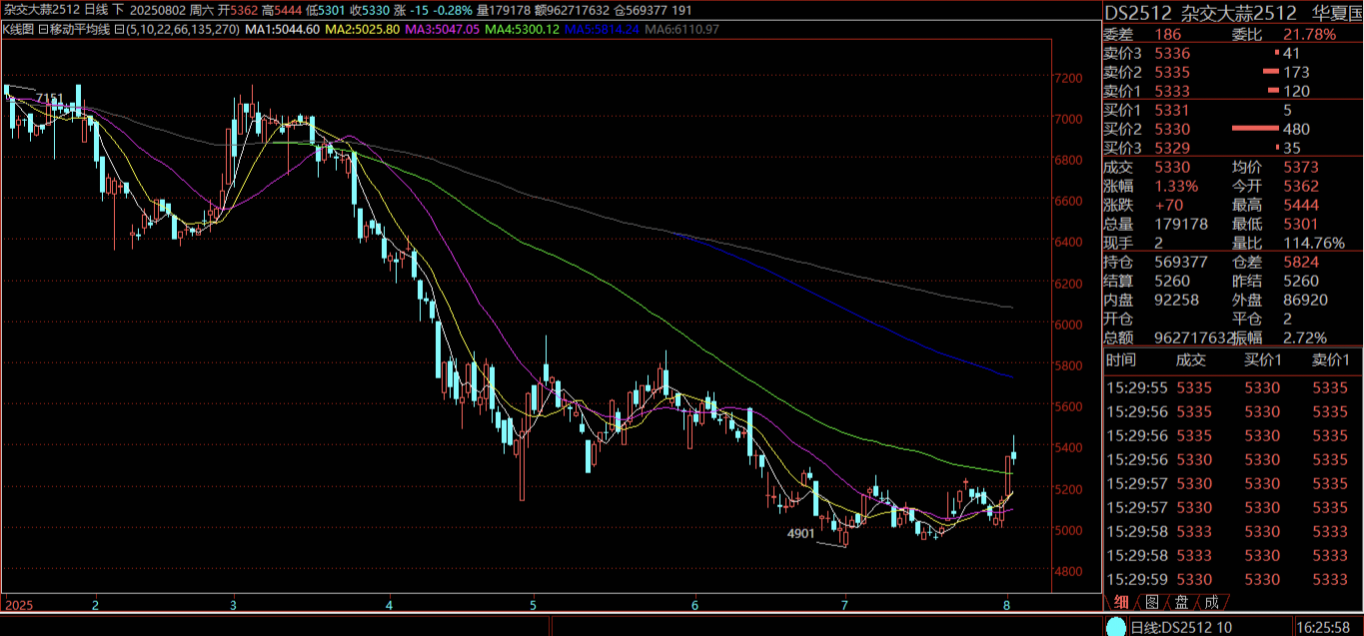
Task: Select the yellow MA2:5025.80 label
Action: (x=363, y=30)
